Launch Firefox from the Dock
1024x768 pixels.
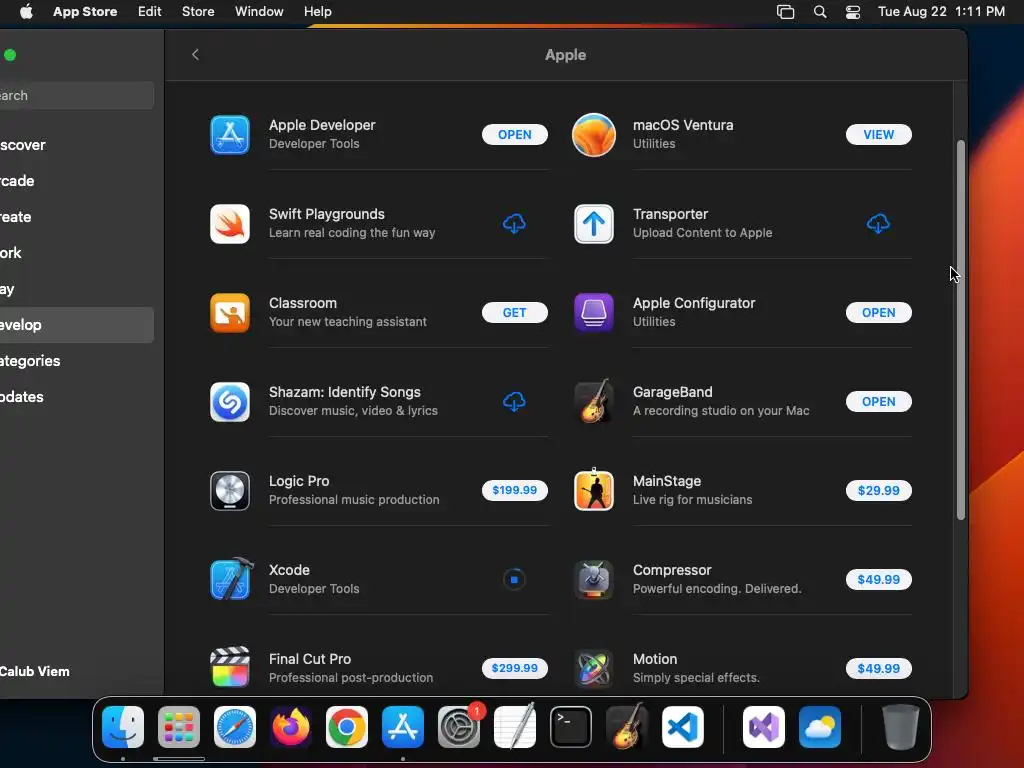tap(291, 727)
